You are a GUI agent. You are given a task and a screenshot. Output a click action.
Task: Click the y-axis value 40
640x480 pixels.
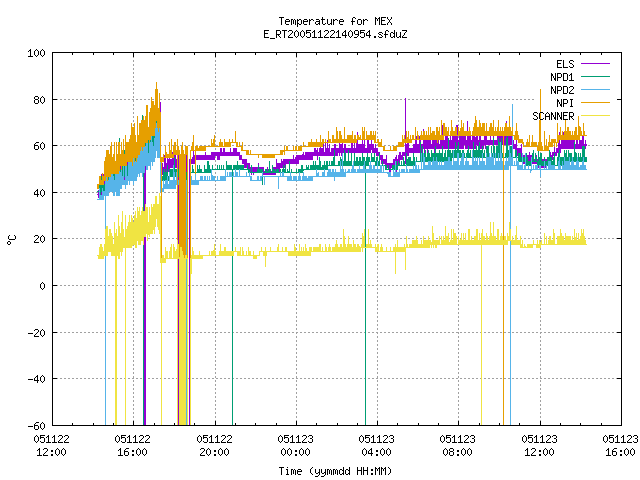[39, 193]
